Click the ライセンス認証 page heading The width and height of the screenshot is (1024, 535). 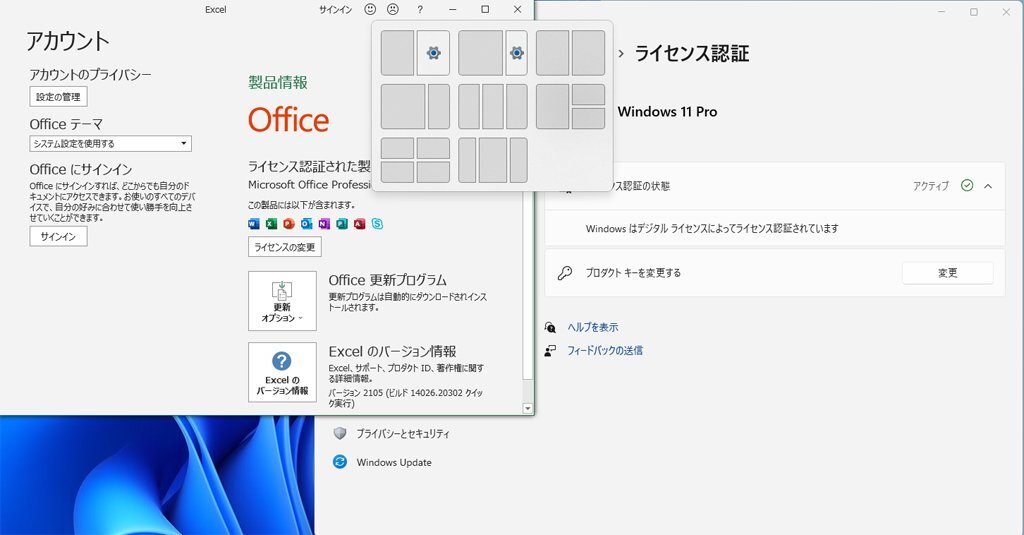click(x=692, y=54)
